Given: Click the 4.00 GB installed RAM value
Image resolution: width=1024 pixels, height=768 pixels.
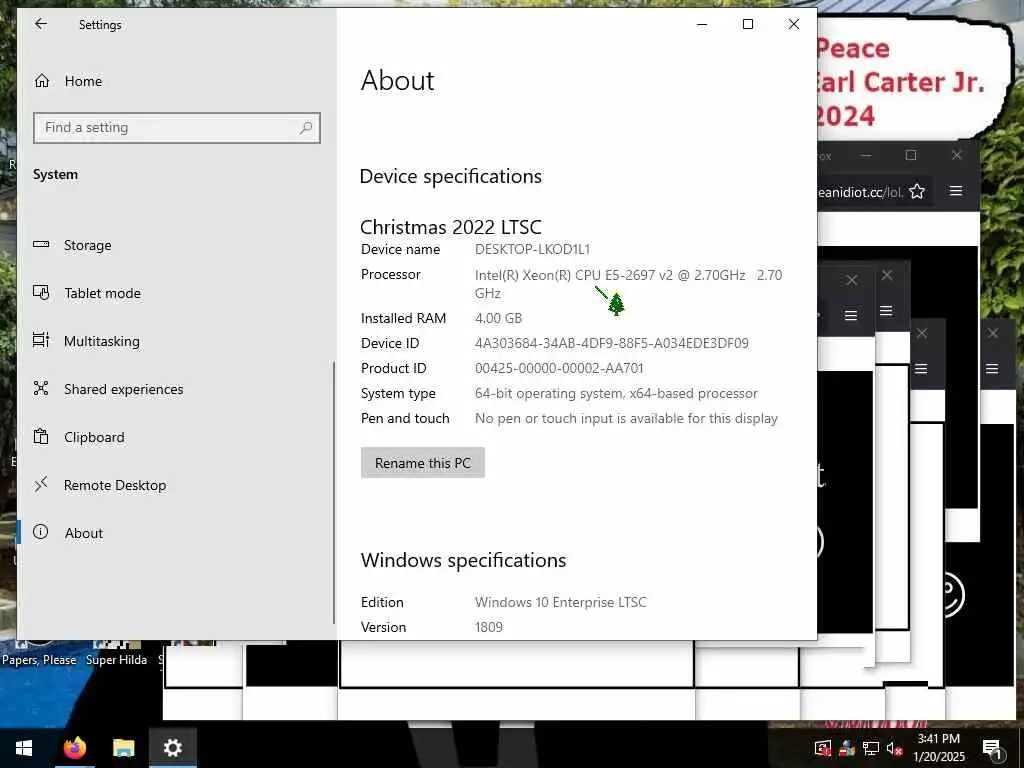Looking at the screenshot, I should point(498,318).
